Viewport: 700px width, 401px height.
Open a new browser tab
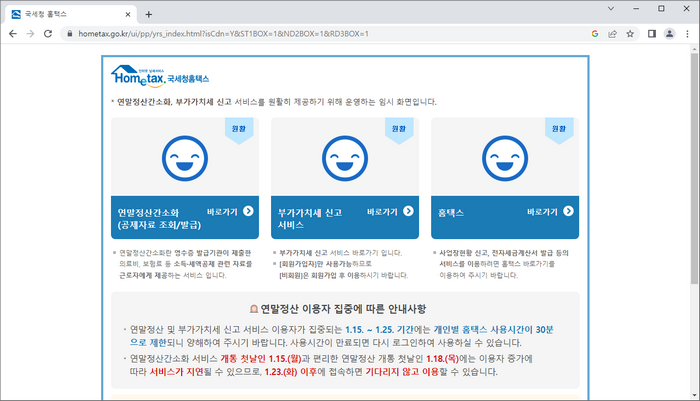coord(149,14)
